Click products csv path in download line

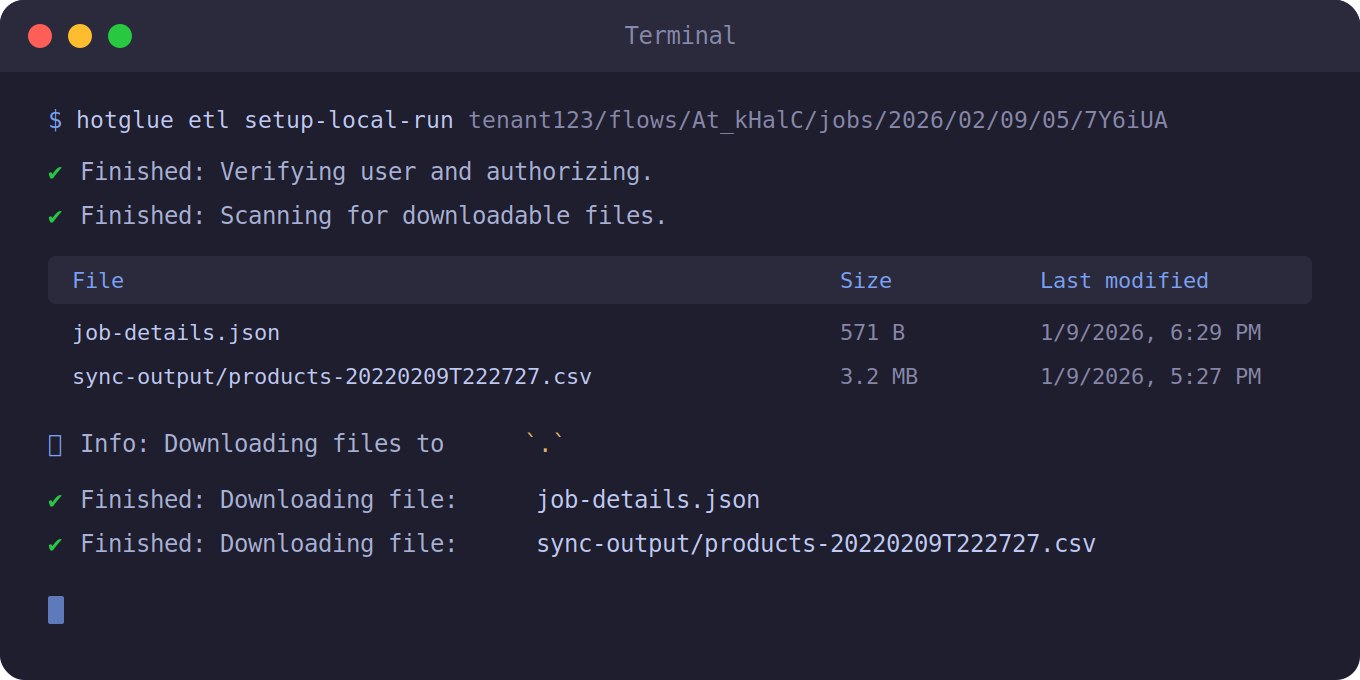point(816,544)
